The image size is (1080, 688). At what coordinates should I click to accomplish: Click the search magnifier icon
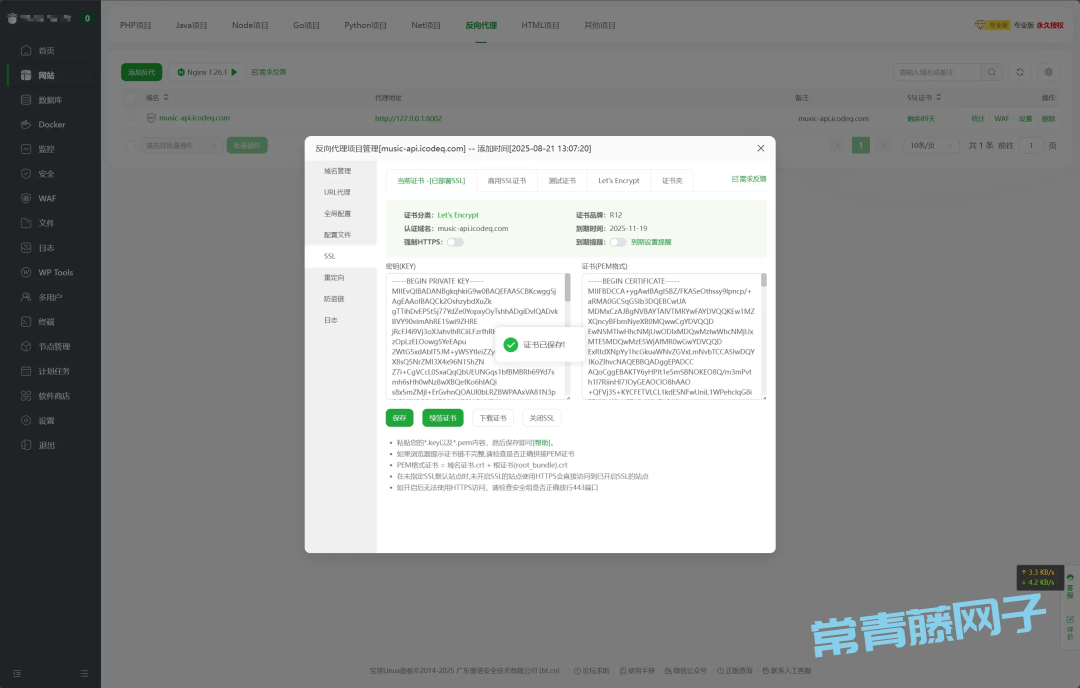tap(992, 72)
